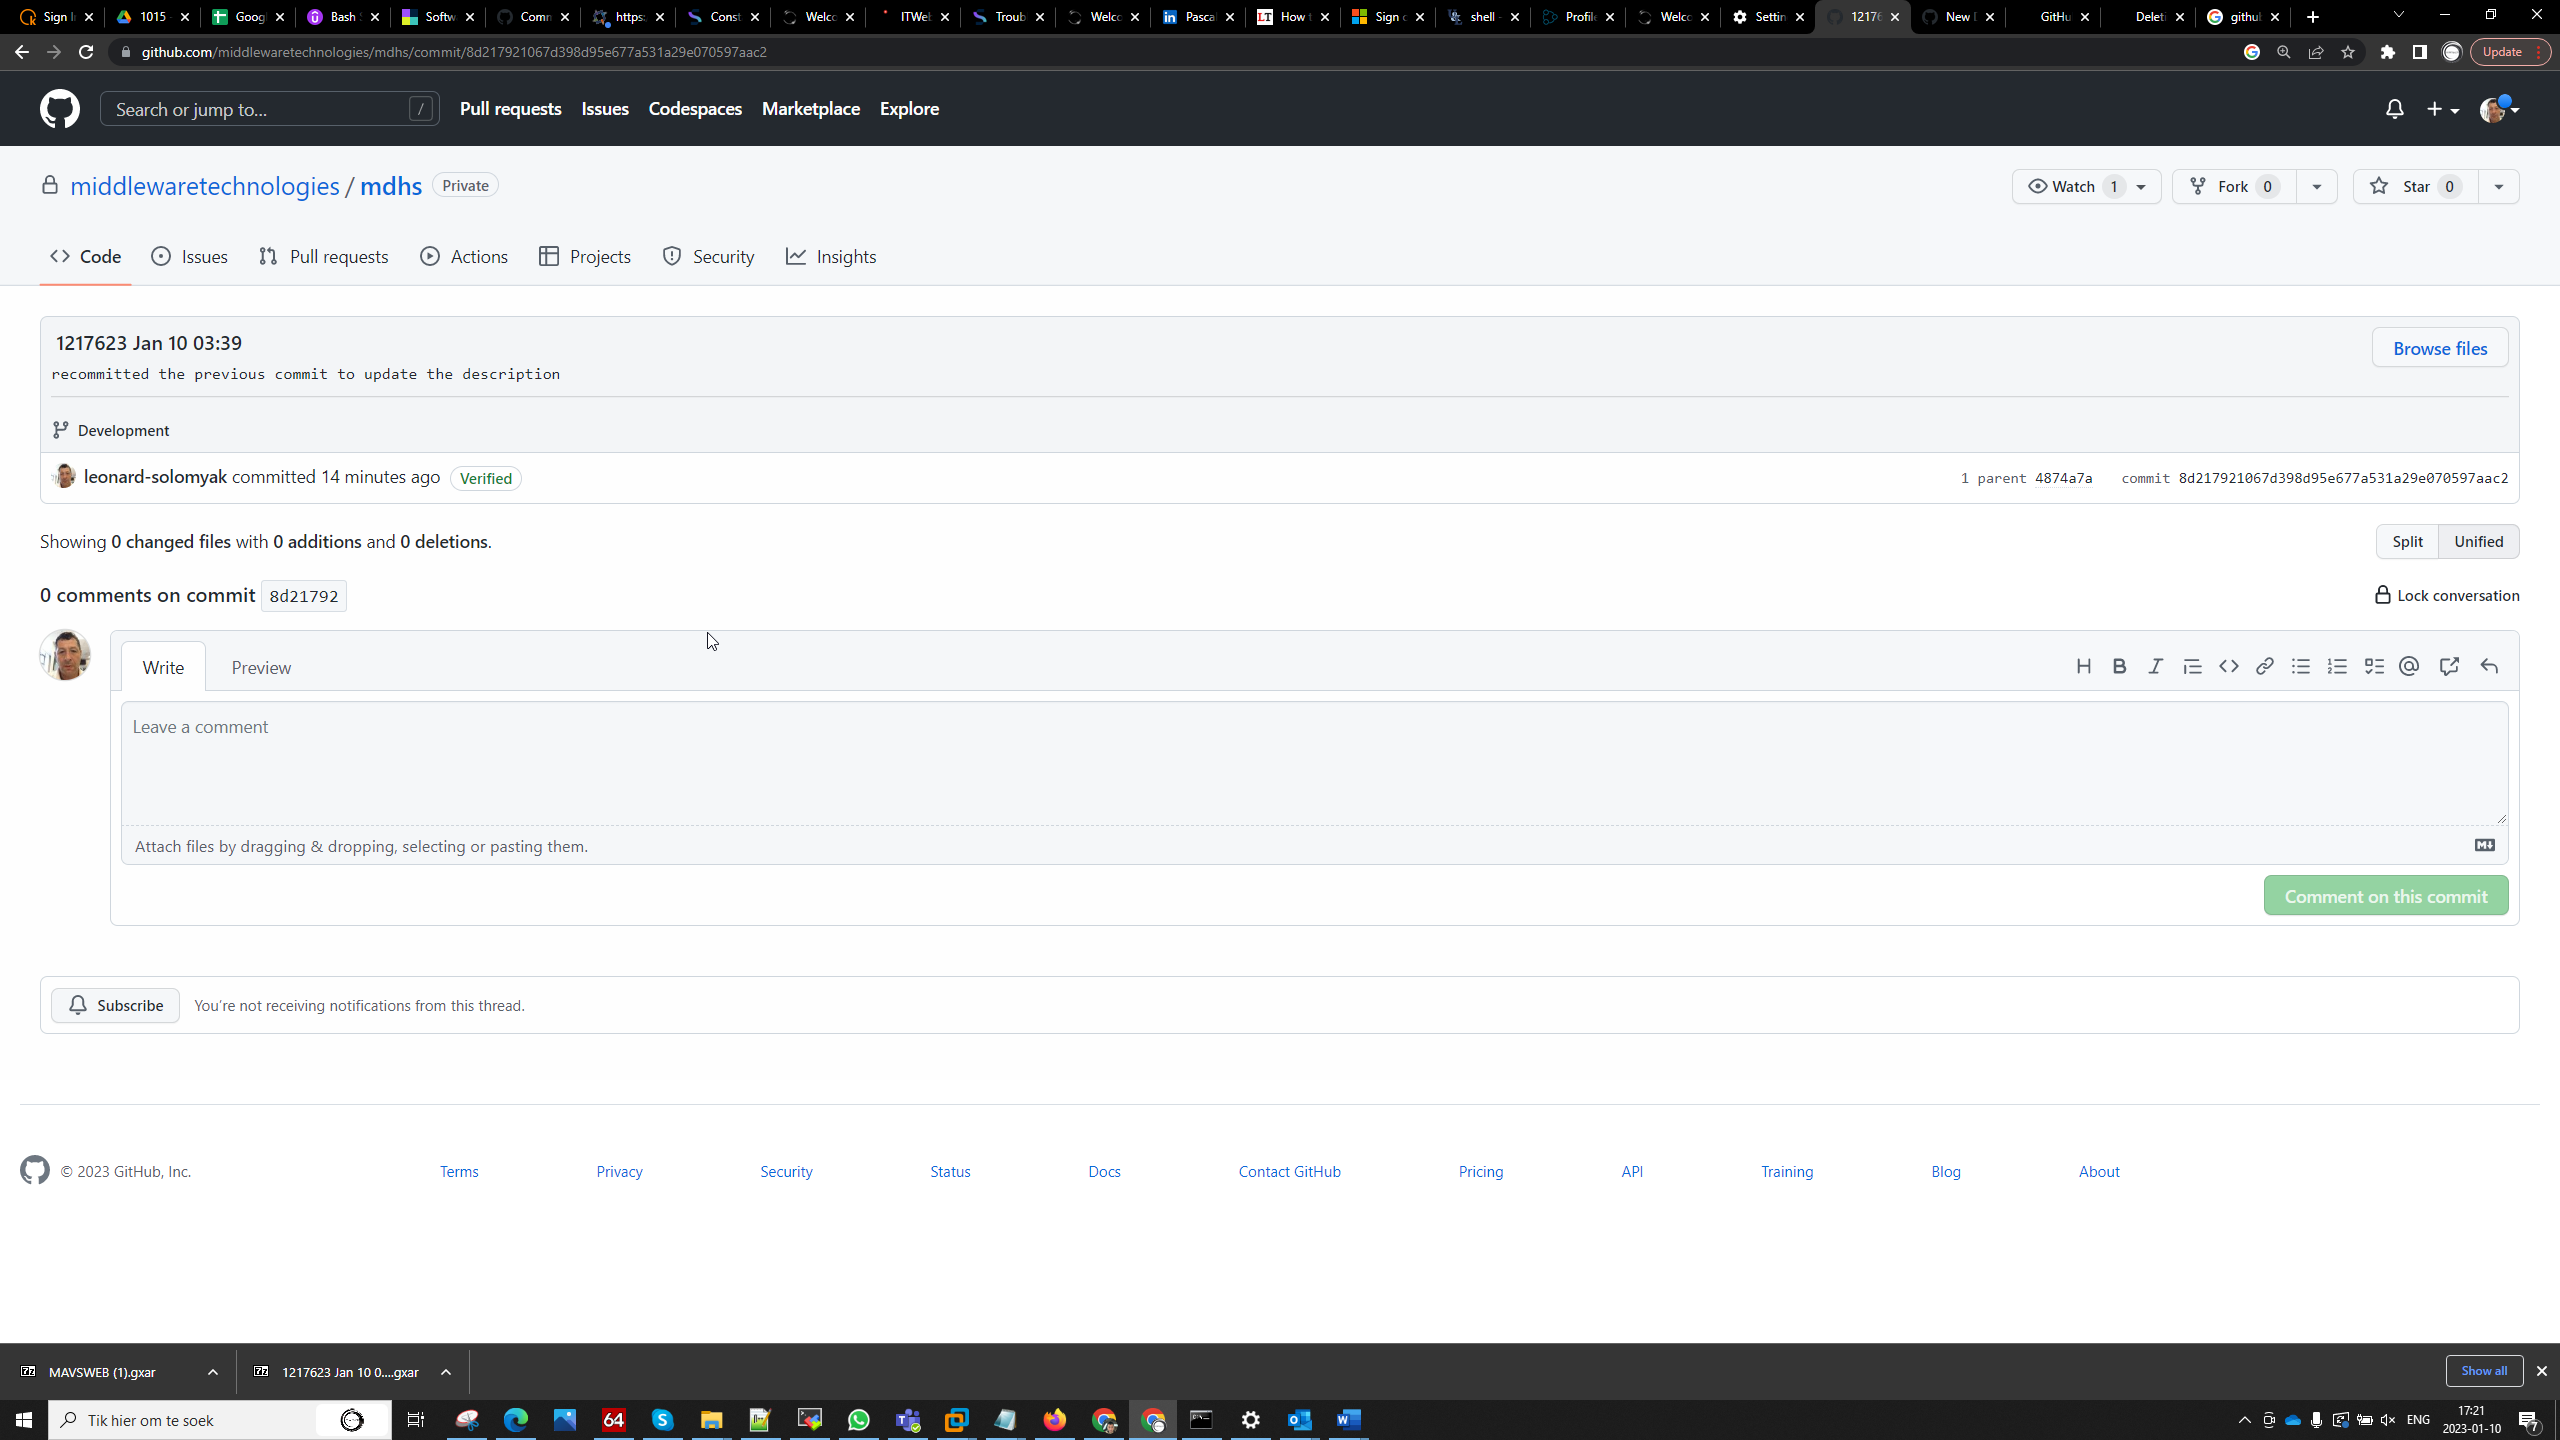Image resolution: width=2560 pixels, height=1440 pixels.
Task: Insert a quote block in the comment
Action: click(x=2192, y=666)
